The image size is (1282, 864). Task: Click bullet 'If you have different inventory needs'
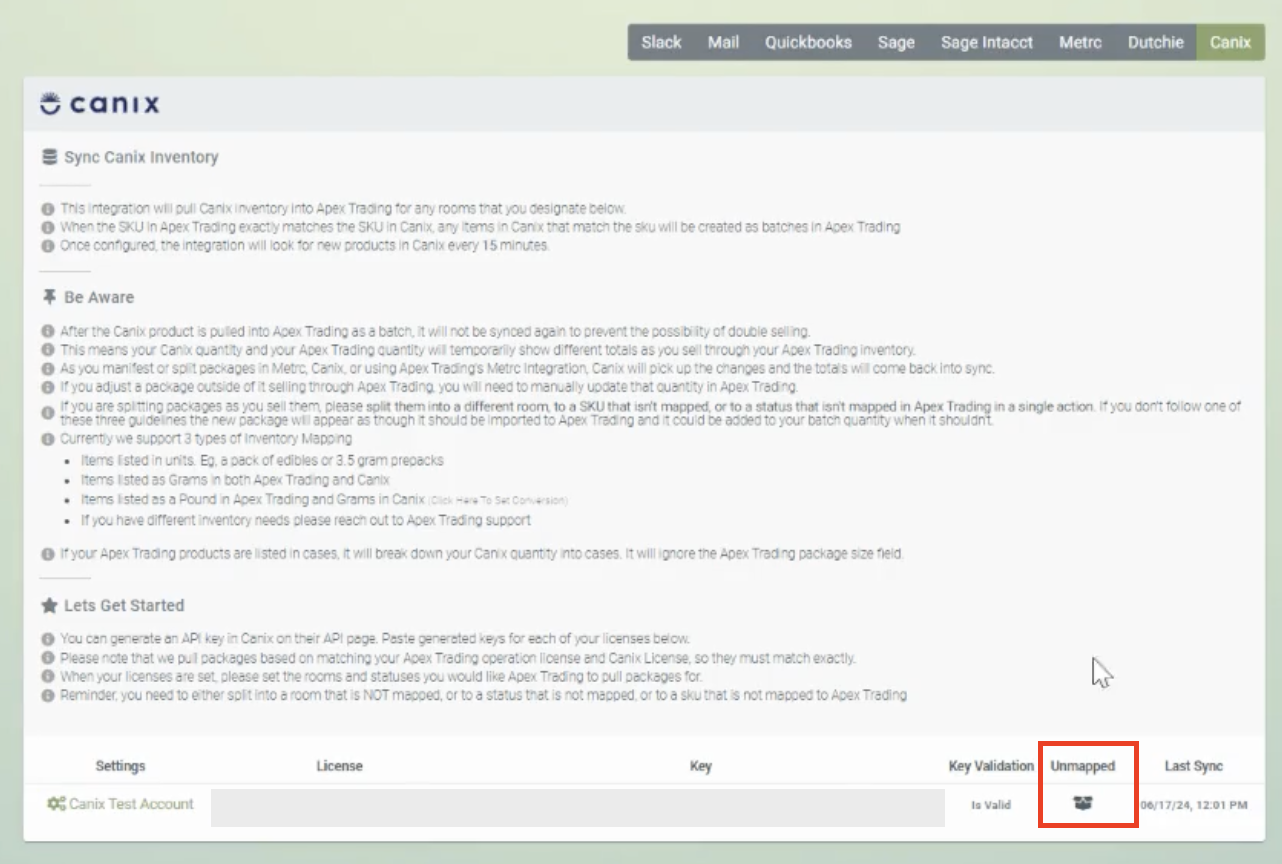306,520
